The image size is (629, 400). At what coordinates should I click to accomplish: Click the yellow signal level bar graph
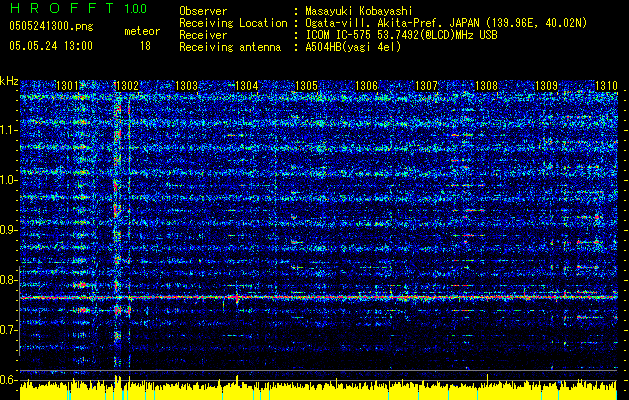pos(319,390)
